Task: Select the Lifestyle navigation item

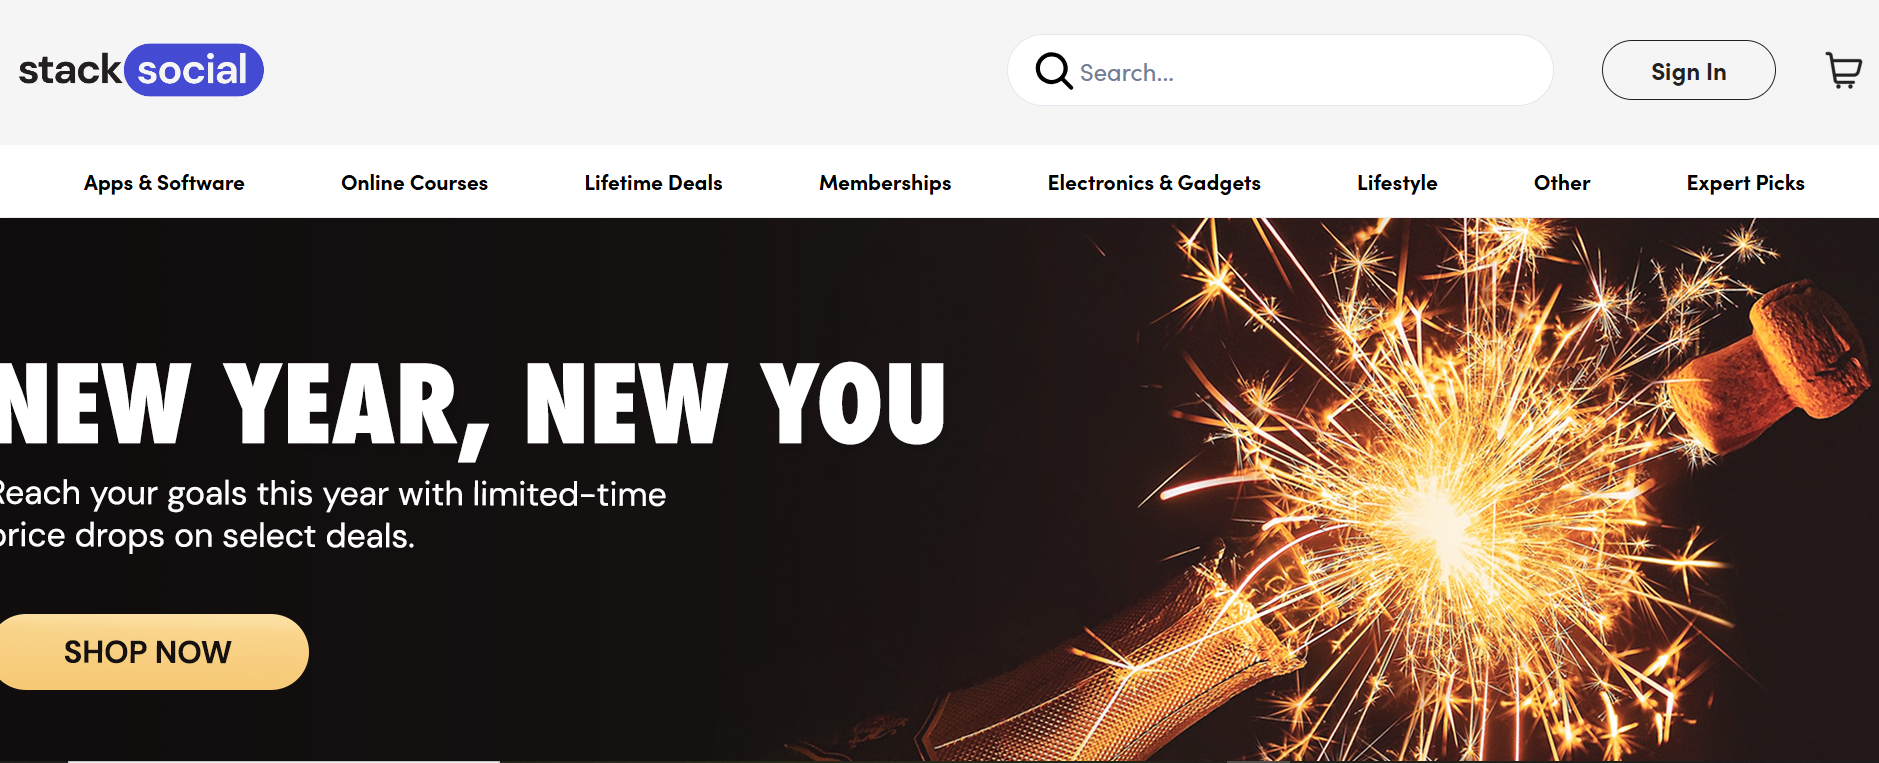Action: pos(1397,183)
